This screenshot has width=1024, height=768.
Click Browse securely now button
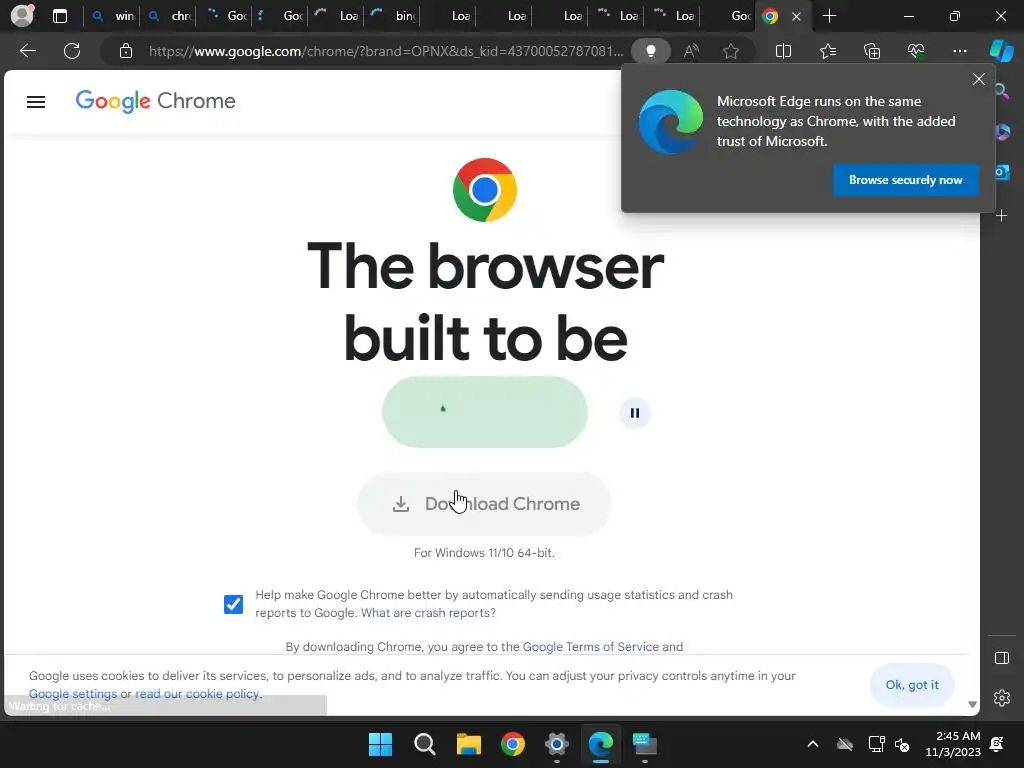coord(906,180)
